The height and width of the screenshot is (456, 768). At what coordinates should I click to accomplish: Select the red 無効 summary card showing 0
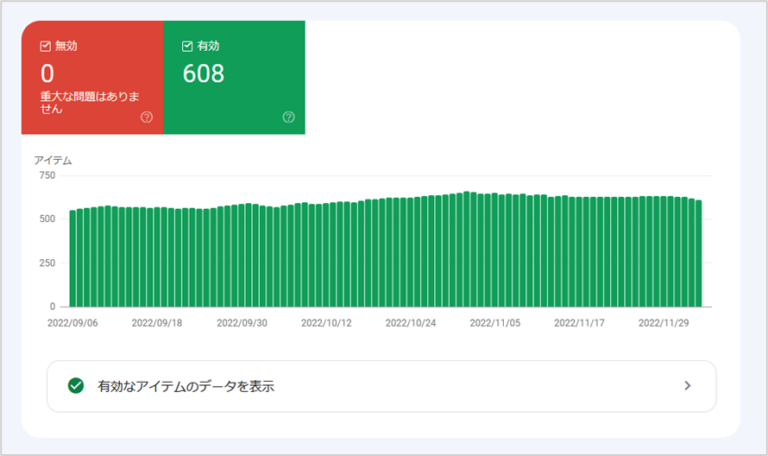point(92,77)
